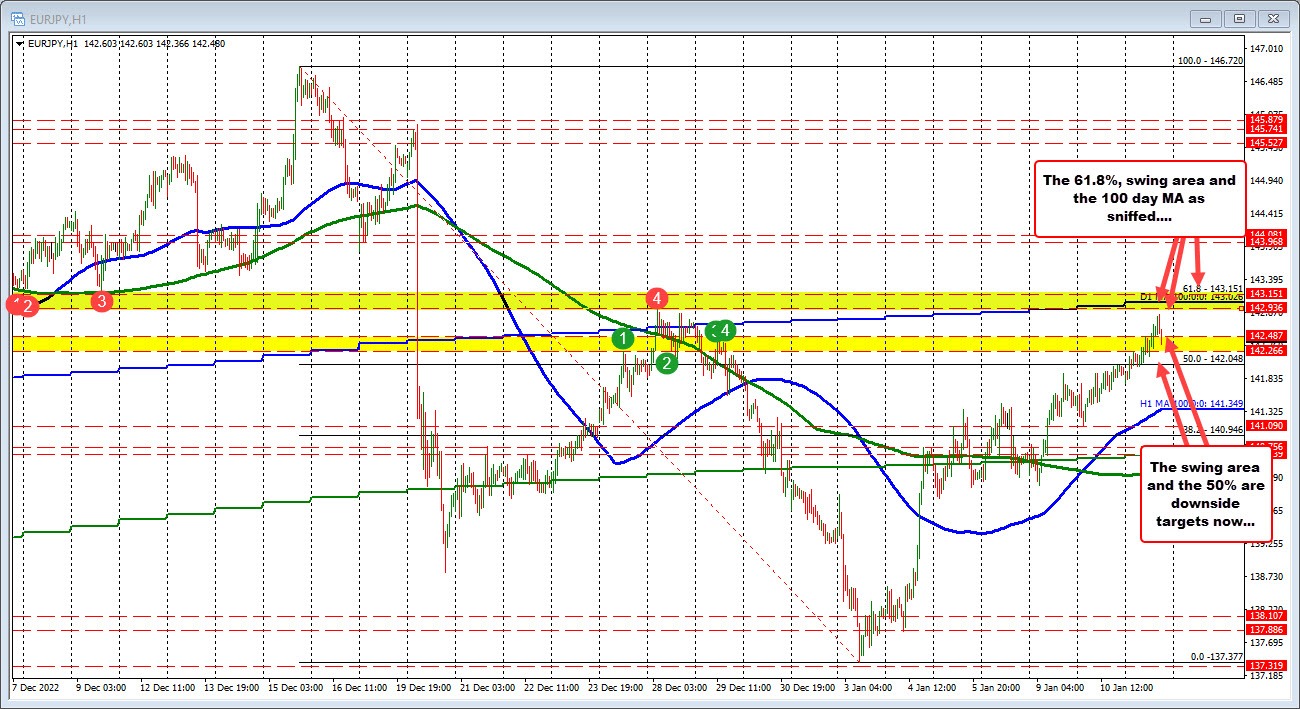Open the OHLC quote dropdown arrow
The width and height of the screenshot is (1300, 709).
19,43
